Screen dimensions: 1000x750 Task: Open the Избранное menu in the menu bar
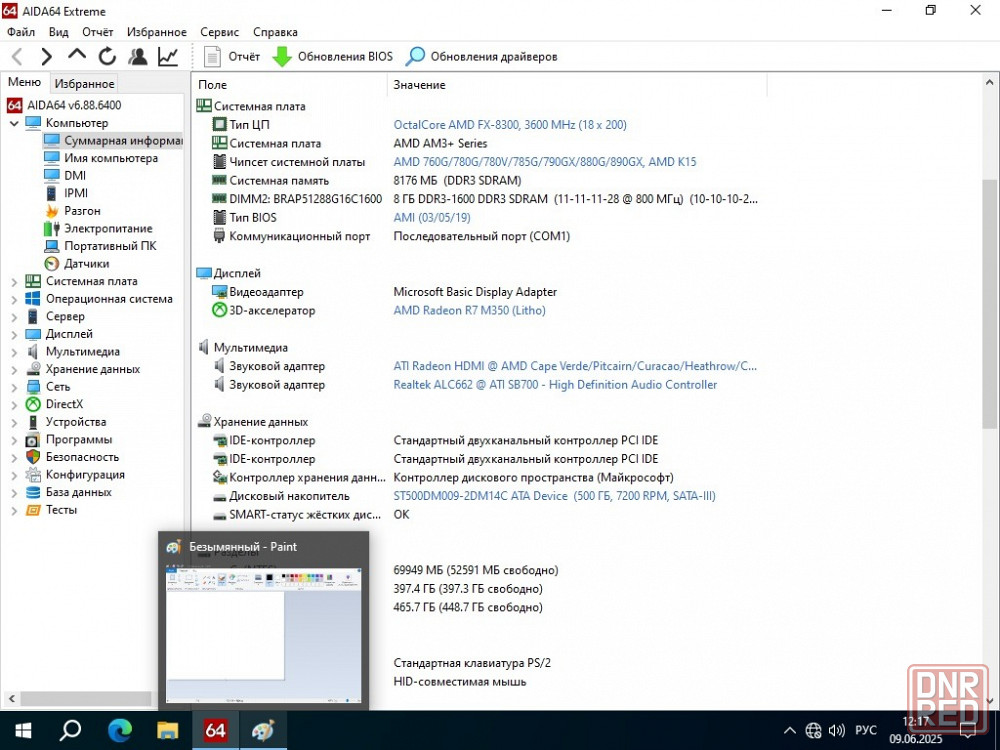[x=157, y=32]
